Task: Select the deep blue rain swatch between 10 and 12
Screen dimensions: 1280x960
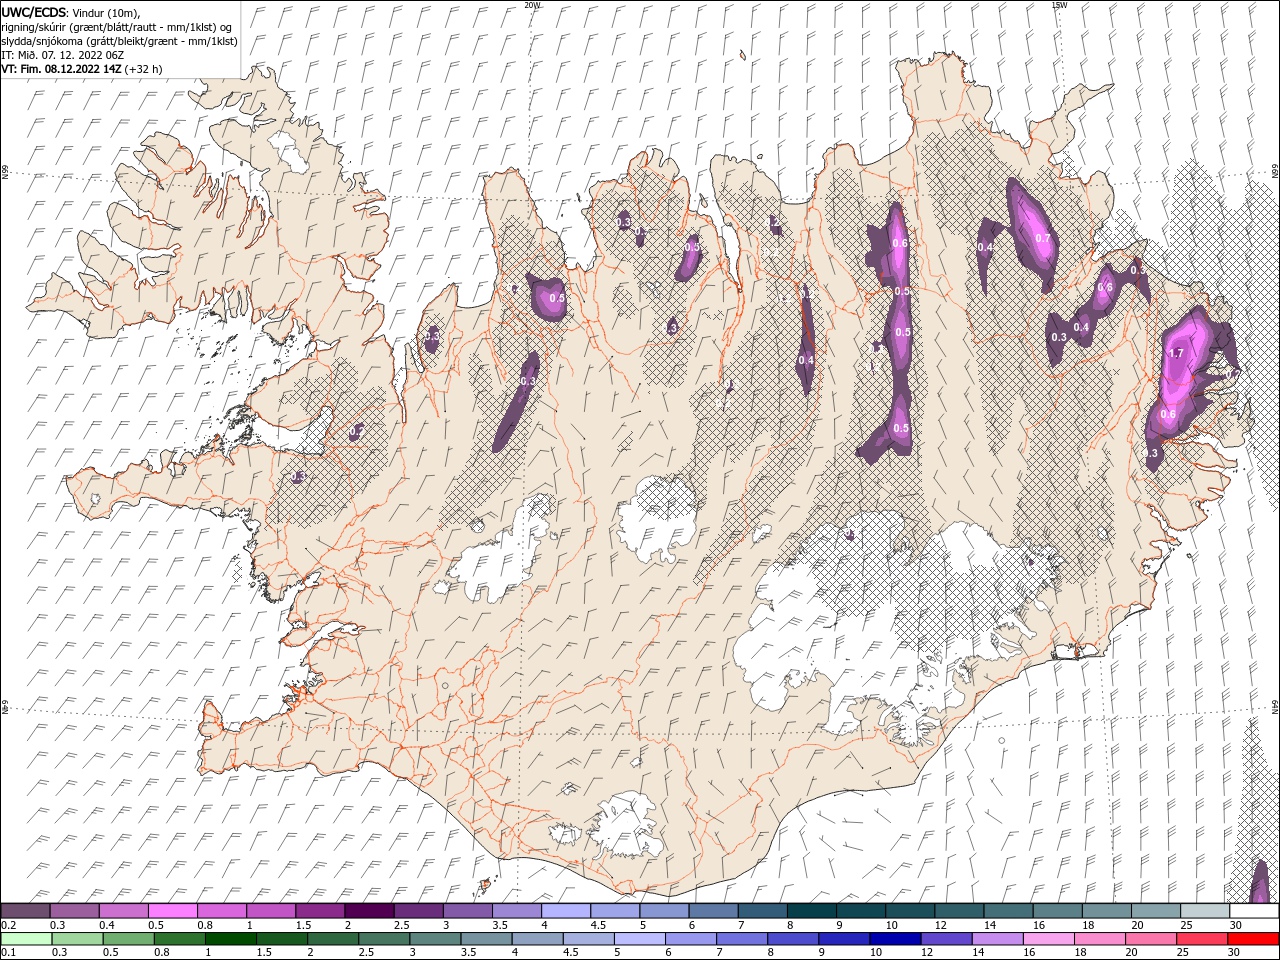Action: click(895, 939)
